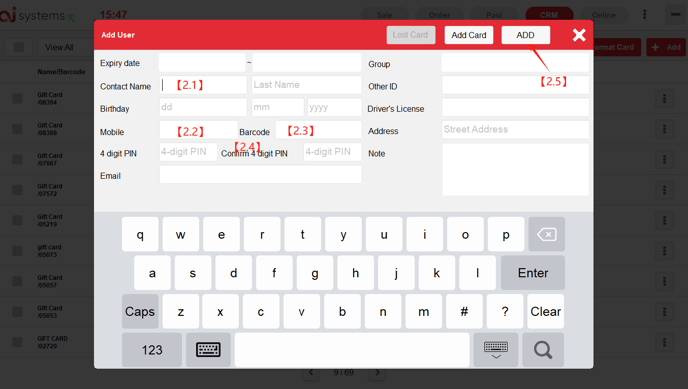Viewport: 688px width, 389px height.
Task: Click the Barcode input field
Action: 318,130
